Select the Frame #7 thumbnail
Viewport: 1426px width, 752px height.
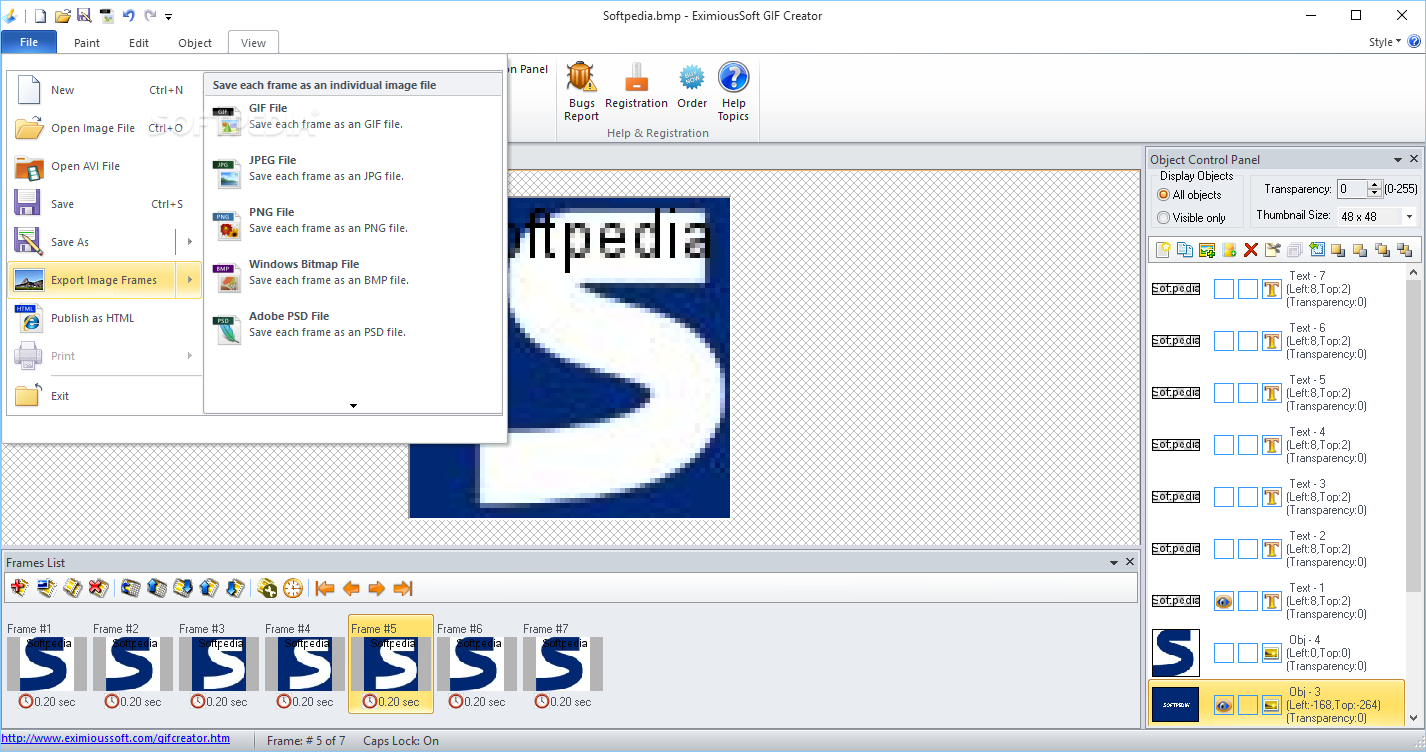[563, 665]
